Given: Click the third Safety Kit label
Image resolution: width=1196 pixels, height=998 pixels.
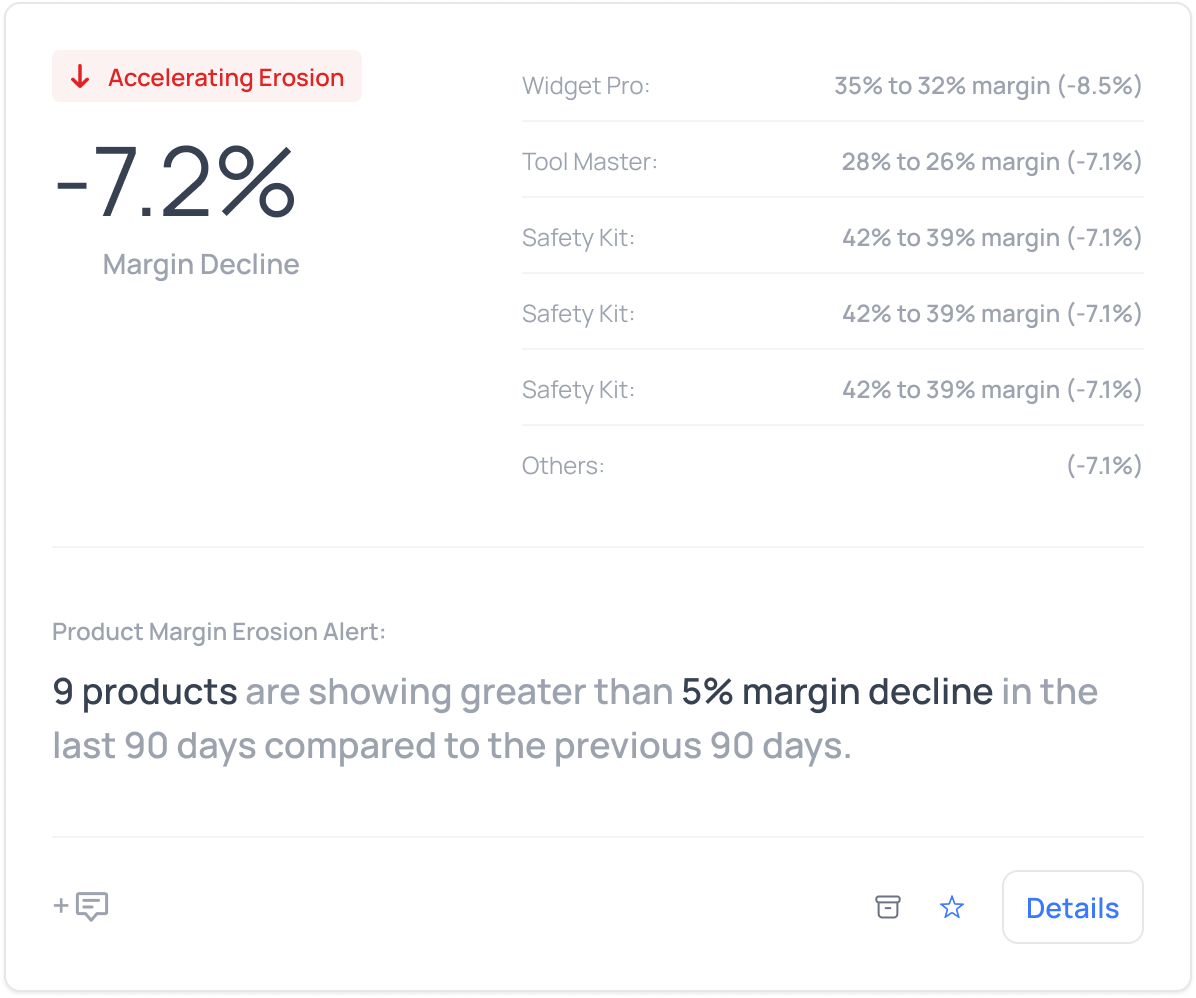Looking at the screenshot, I should point(578,390).
